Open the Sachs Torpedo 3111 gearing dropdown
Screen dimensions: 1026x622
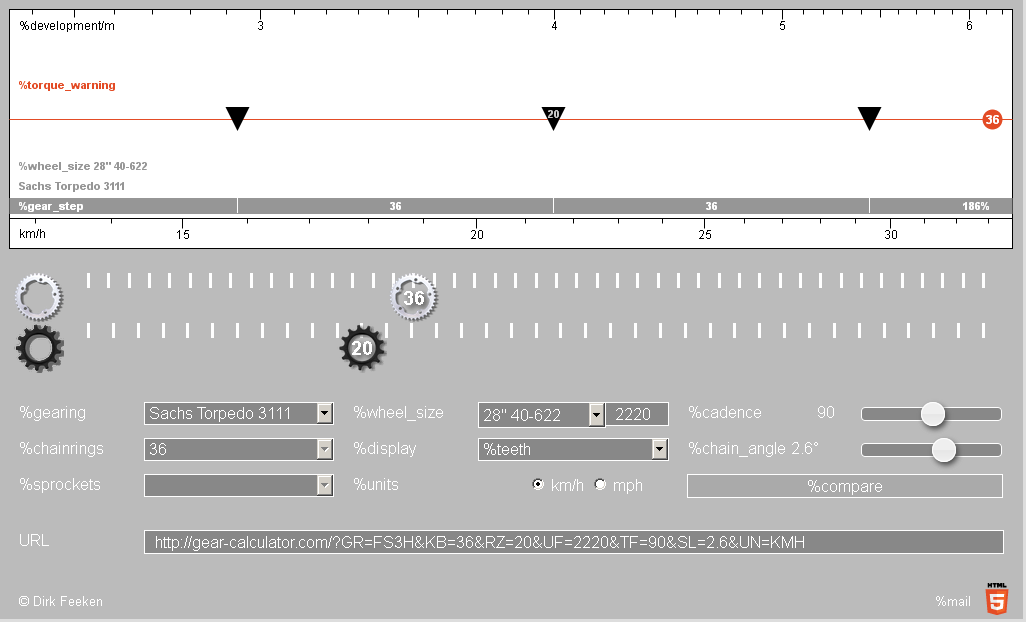coord(238,413)
